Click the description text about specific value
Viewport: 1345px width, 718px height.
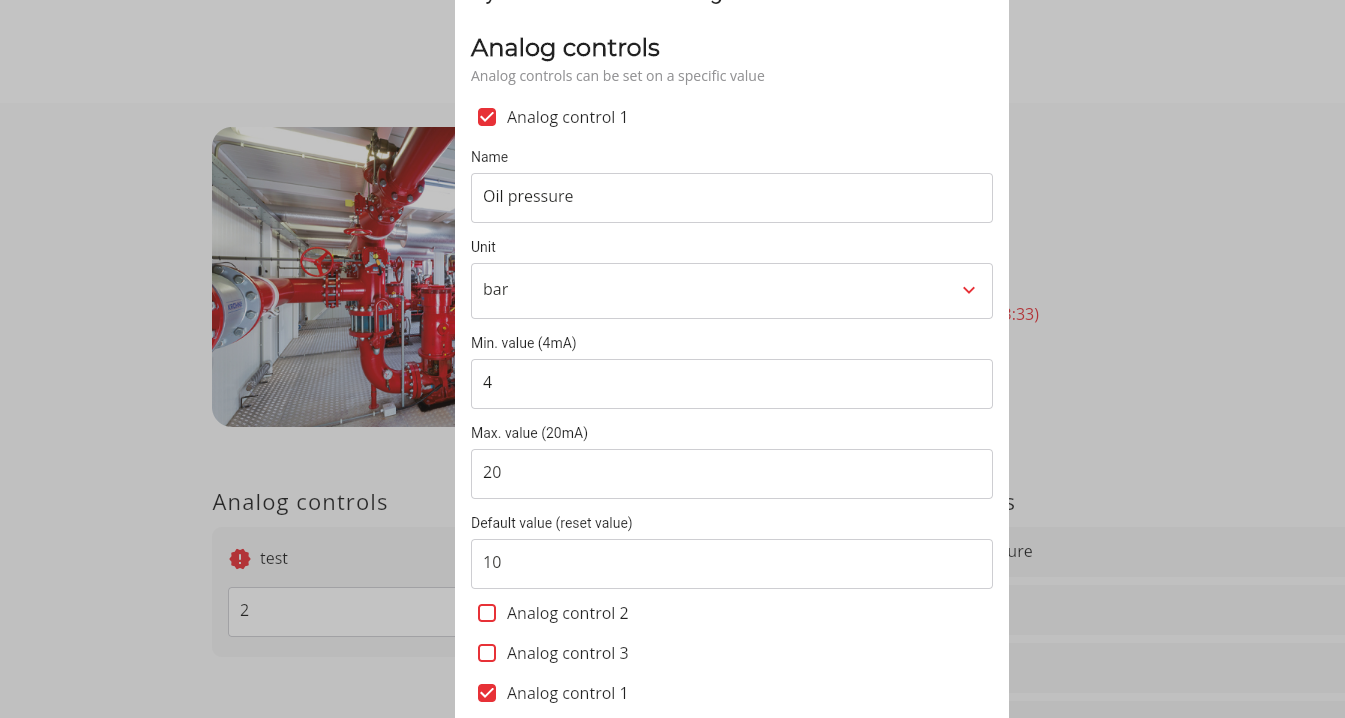(x=618, y=76)
